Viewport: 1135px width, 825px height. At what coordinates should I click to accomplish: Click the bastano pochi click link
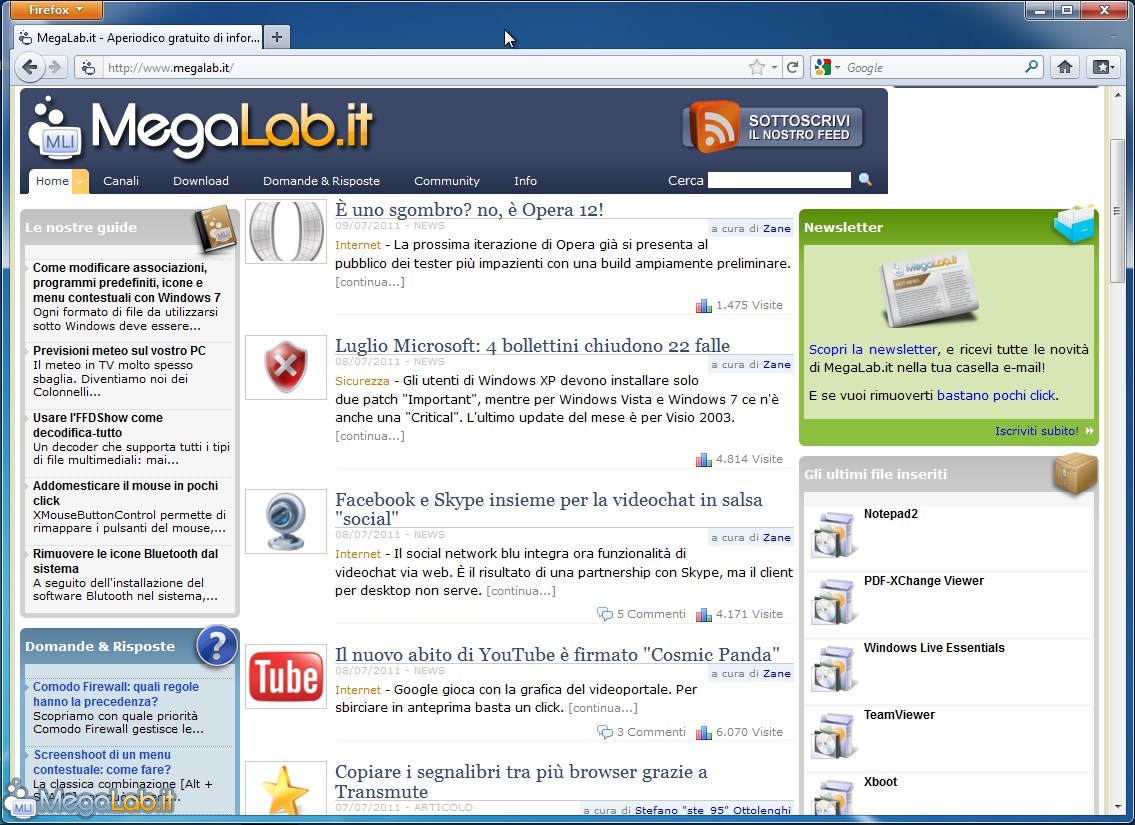996,395
